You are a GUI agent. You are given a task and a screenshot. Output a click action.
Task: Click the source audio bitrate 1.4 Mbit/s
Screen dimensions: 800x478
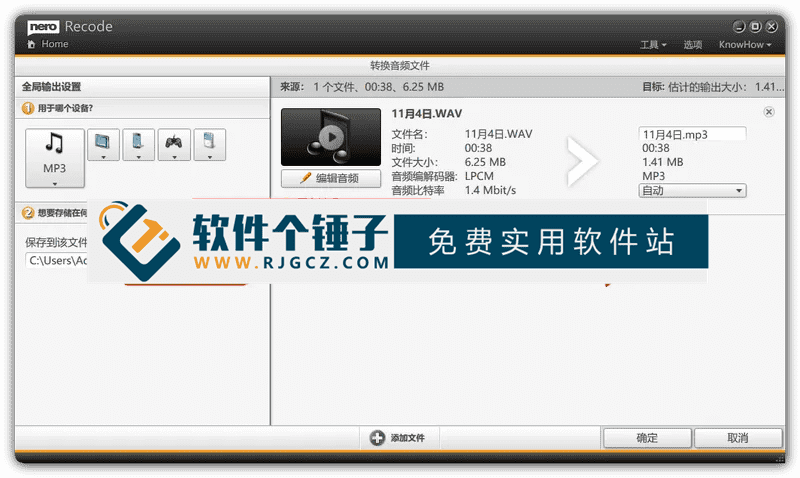point(490,190)
